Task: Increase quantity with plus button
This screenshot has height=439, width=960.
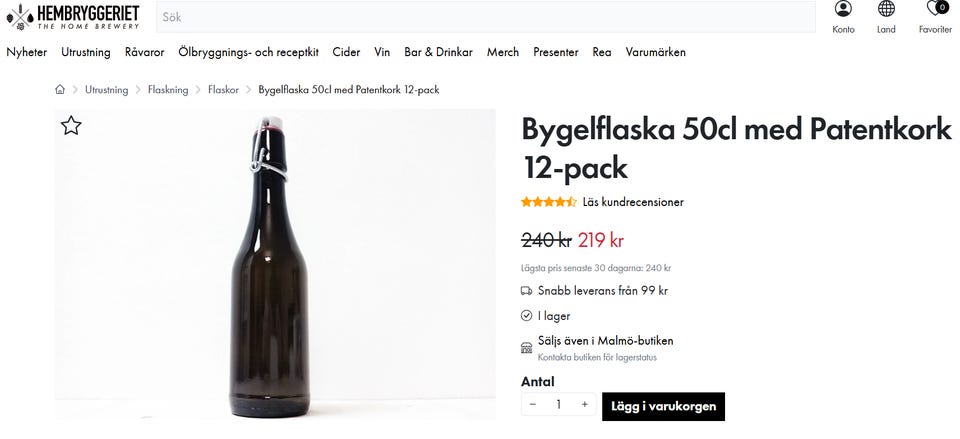Action: [585, 405]
